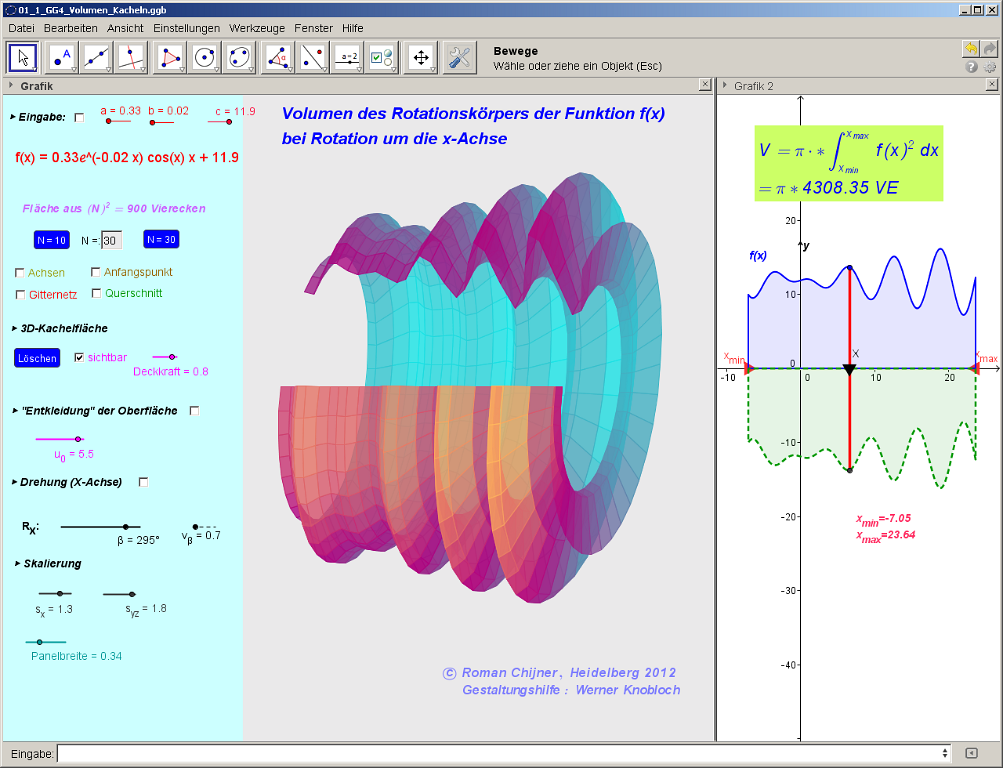Viewport: 1003px width, 768px height.
Task: Select the Polygon tool
Action: (171, 58)
